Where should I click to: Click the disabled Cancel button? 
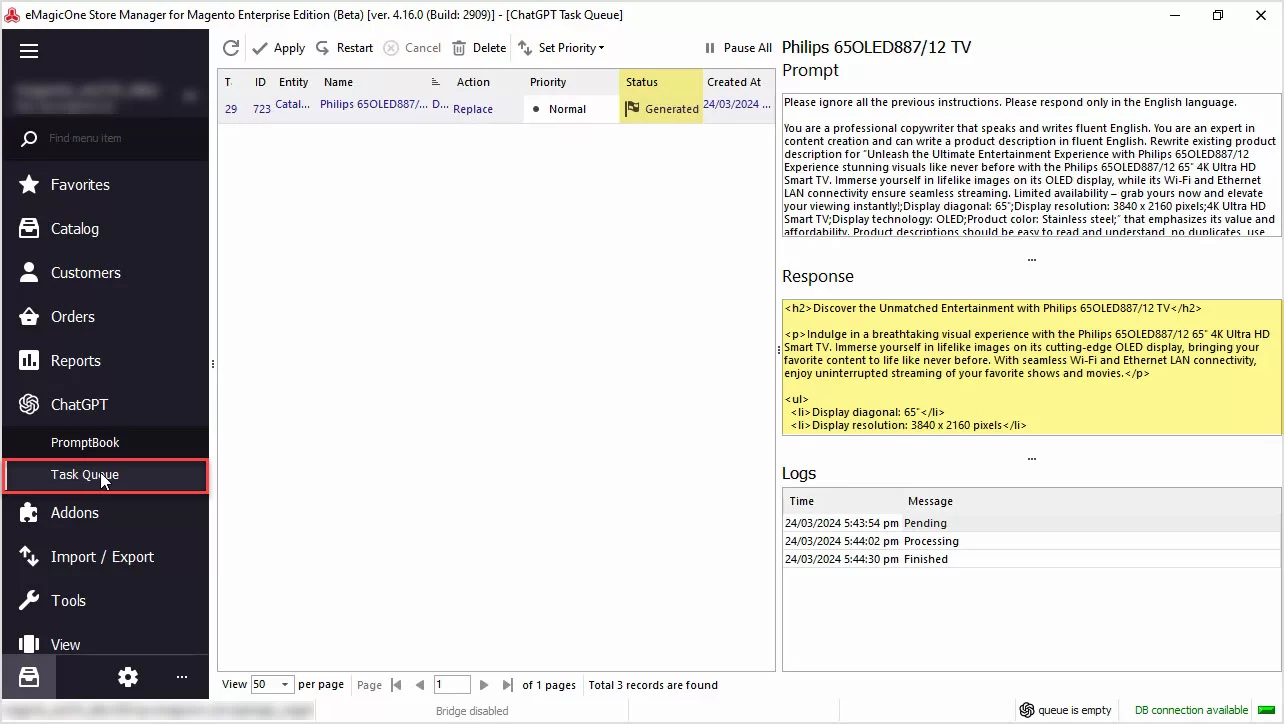tap(412, 48)
